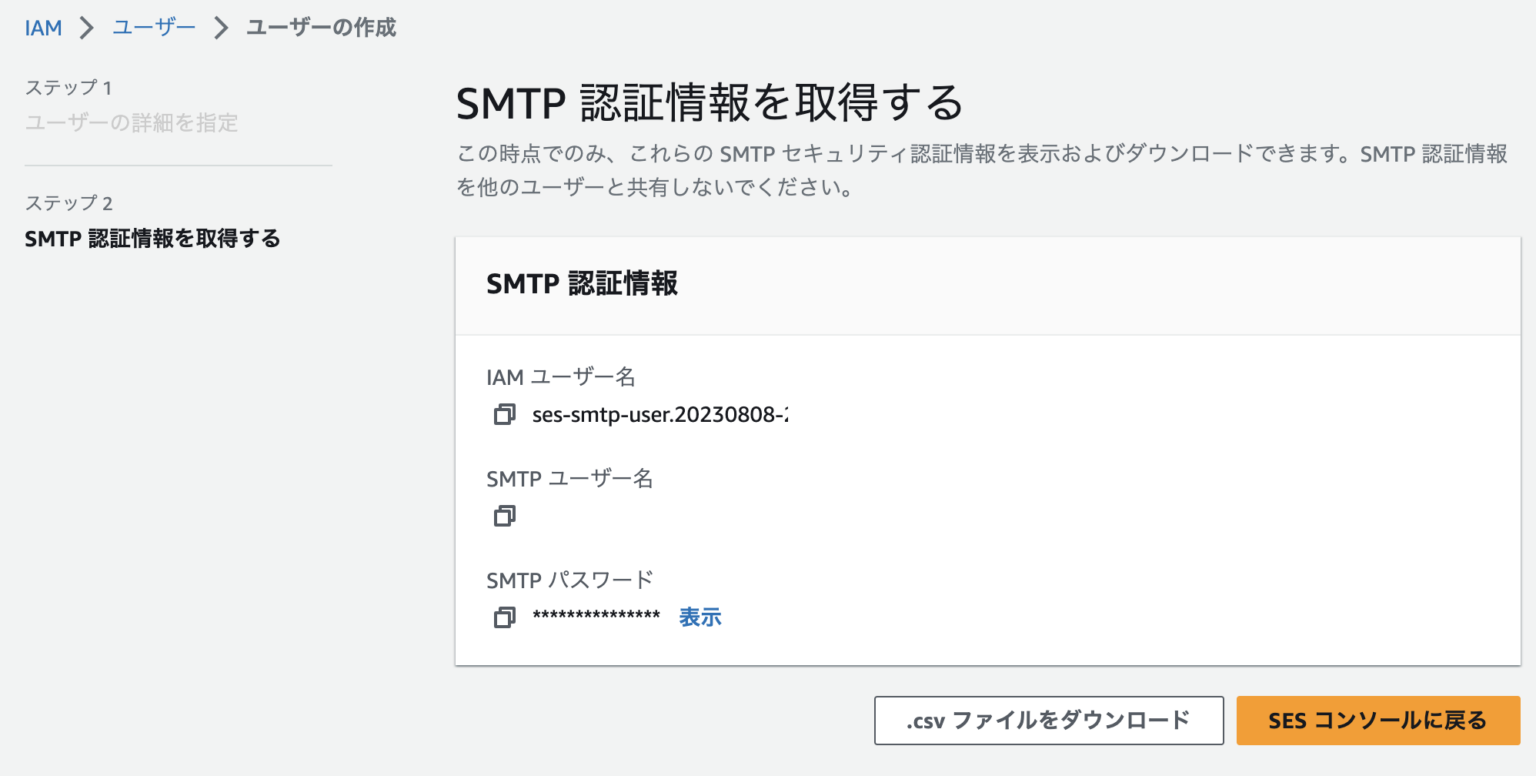The height and width of the screenshot is (776, 1536).
Task: Click the copy icon under SMTP ユーザー名
Action: point(504,515)
